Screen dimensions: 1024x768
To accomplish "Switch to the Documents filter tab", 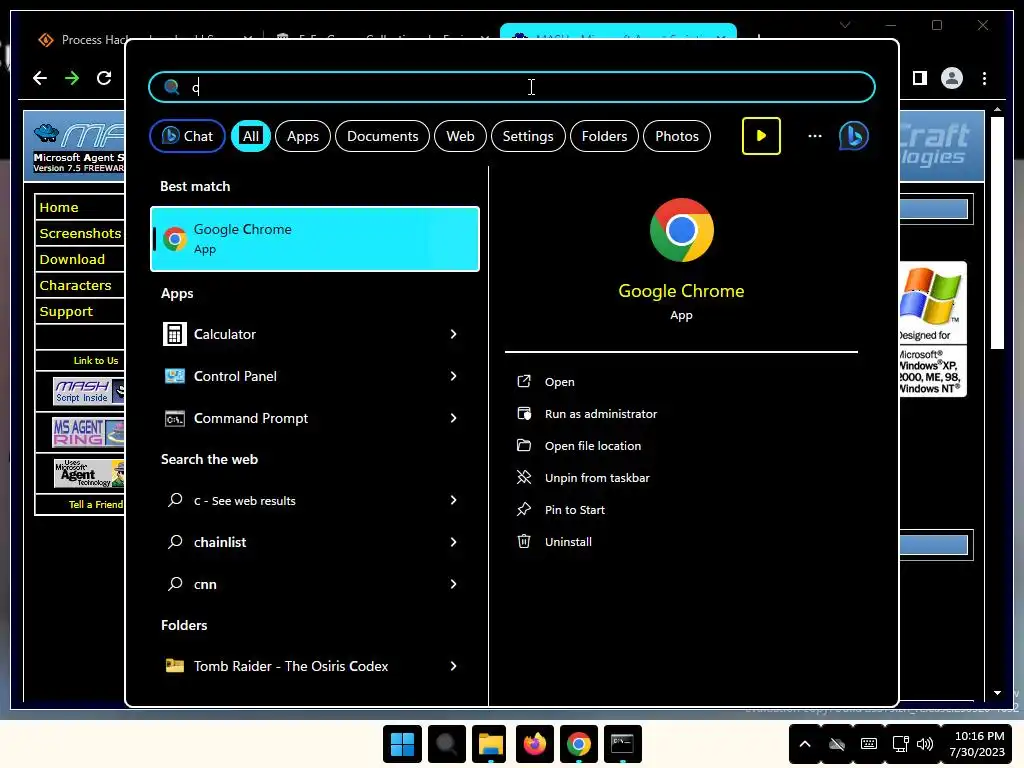I will point(382,136).
